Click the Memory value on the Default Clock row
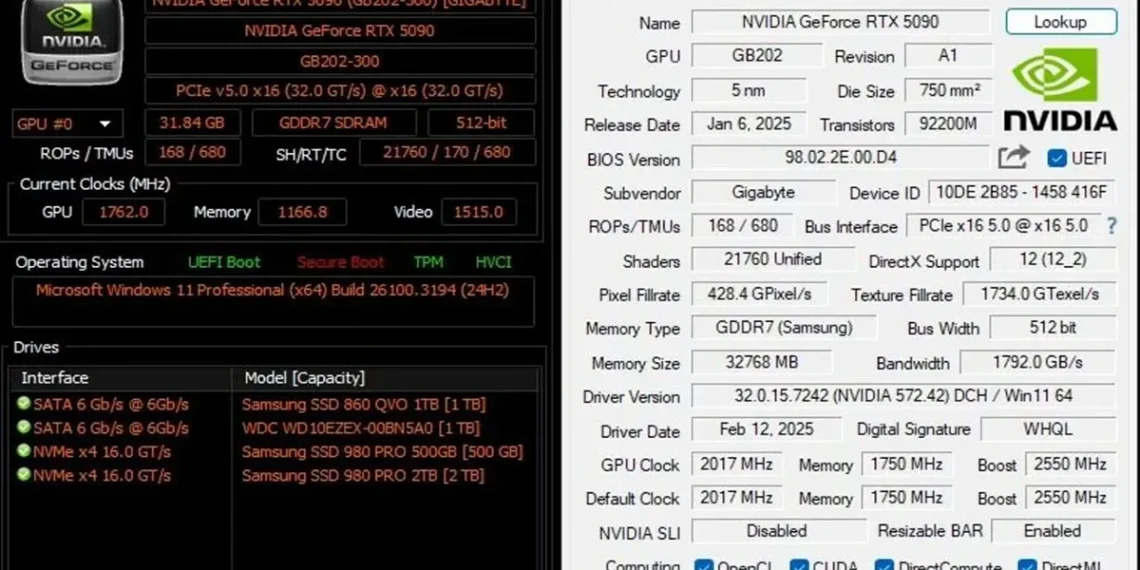 coord(906,497)
